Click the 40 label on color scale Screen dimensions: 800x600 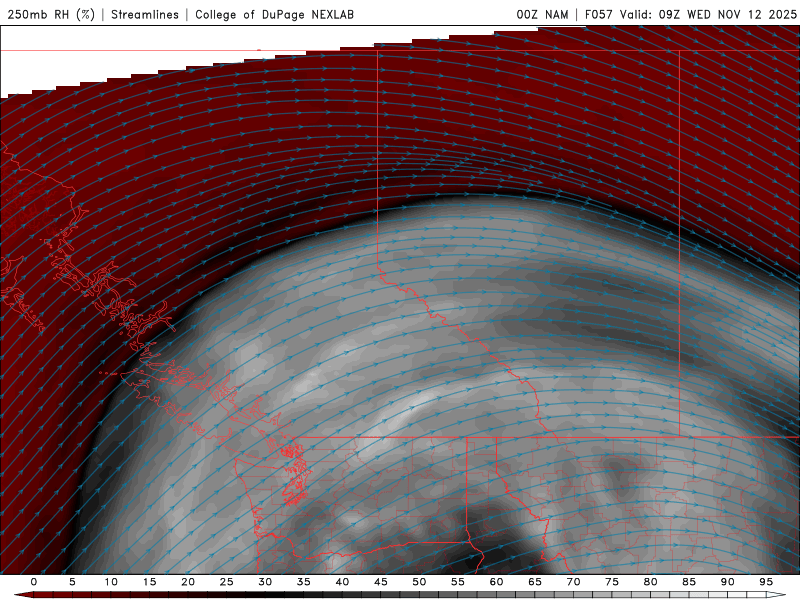tap(342, 582)
